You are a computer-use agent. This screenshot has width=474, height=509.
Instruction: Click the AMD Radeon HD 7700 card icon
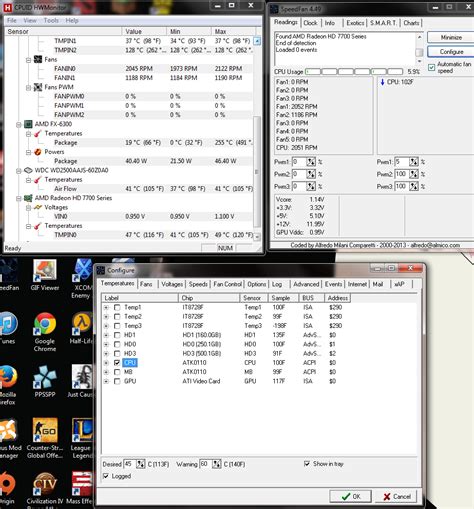pos(28,198)
